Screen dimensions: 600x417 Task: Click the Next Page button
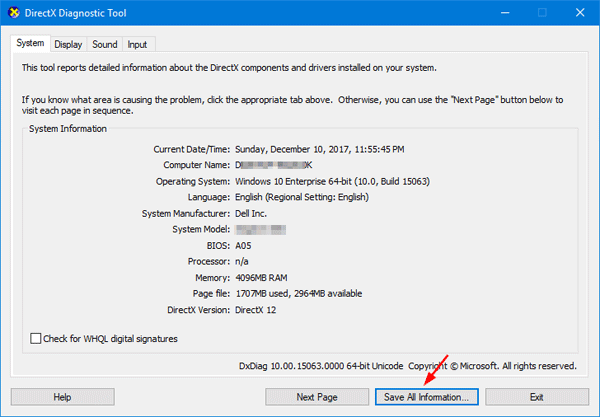(318, 397)
